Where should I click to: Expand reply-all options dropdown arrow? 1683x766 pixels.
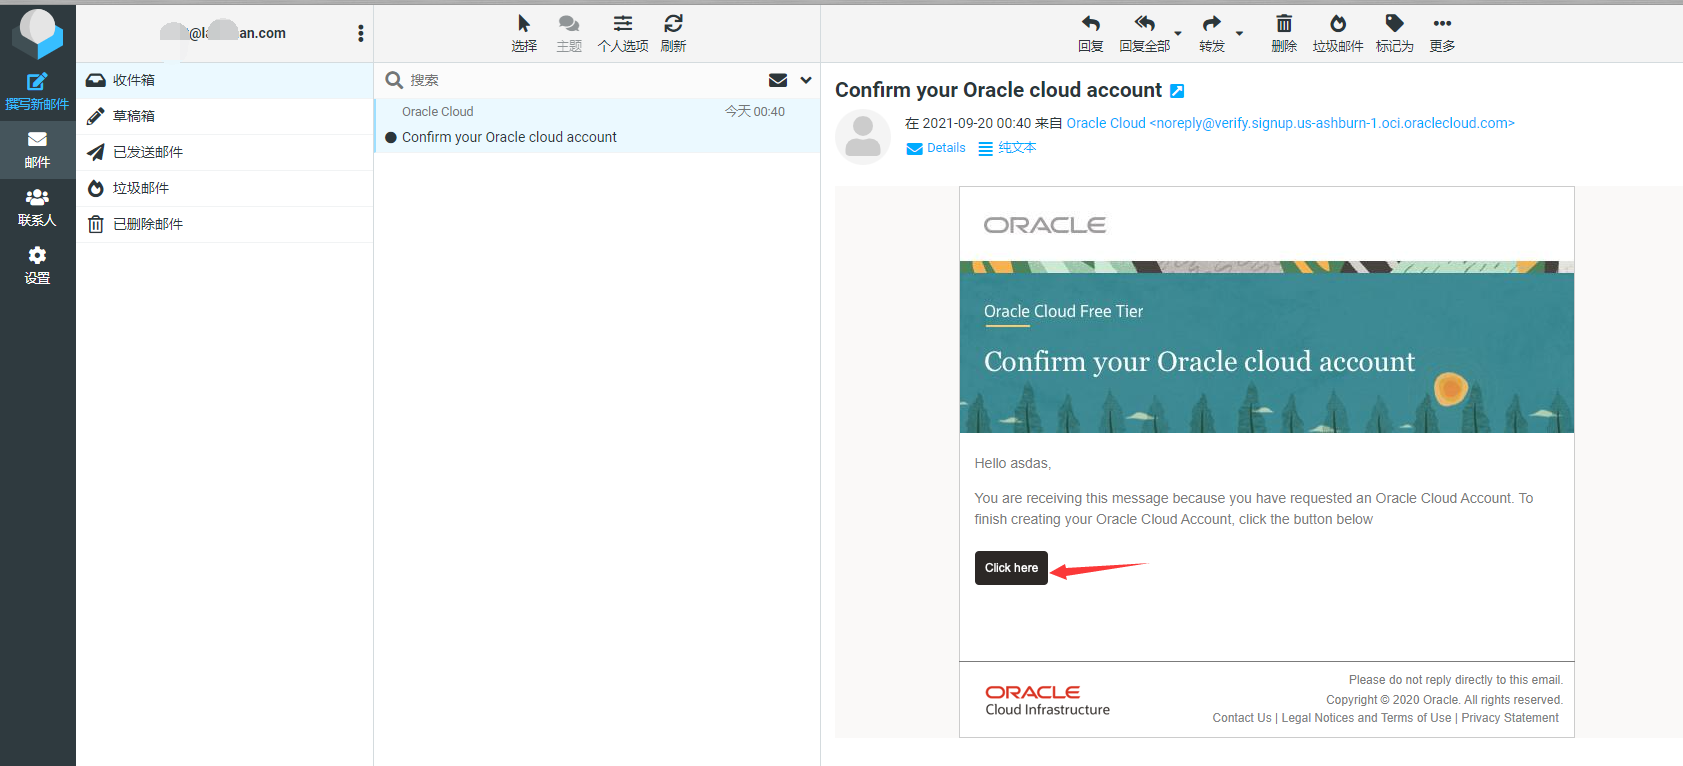tap(1178, 33)
